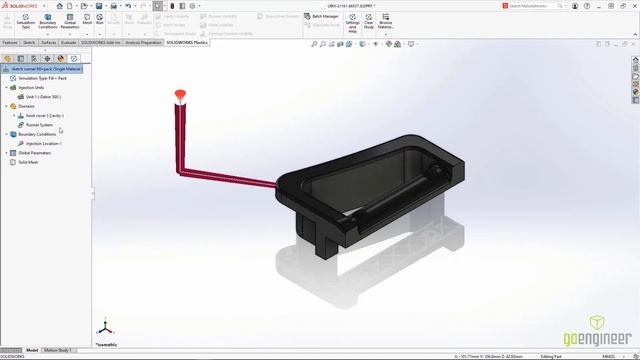Open the user login icon
640x360 pixels.
[575, 6]
